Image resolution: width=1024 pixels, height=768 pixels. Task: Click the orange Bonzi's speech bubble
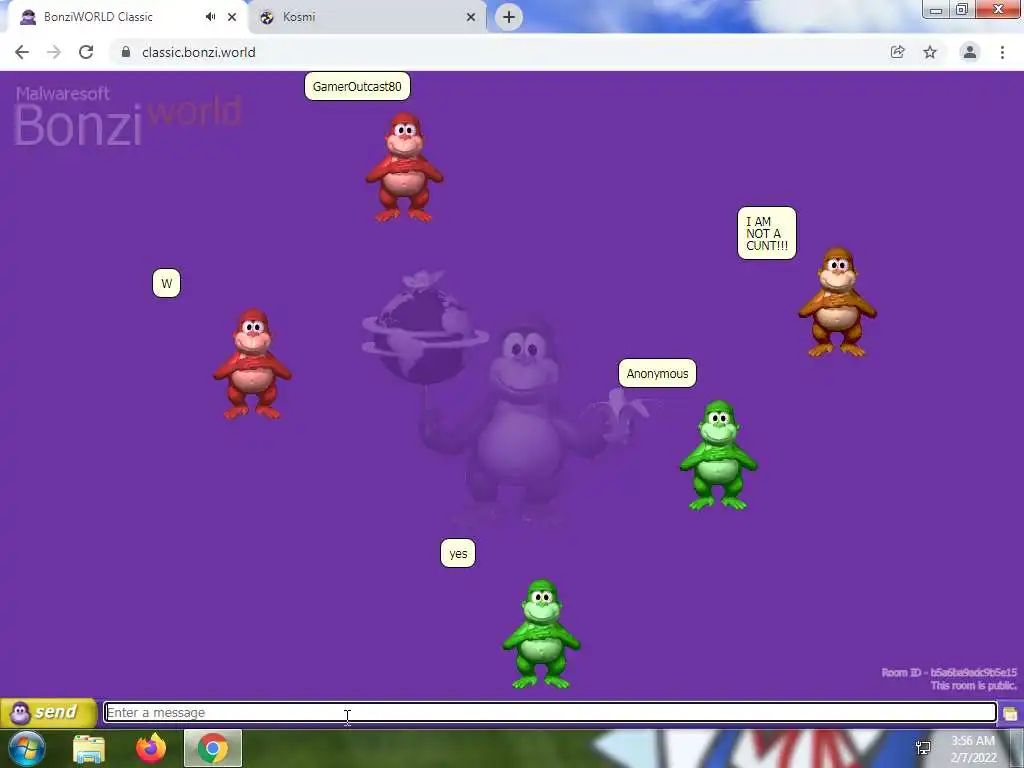767,233
